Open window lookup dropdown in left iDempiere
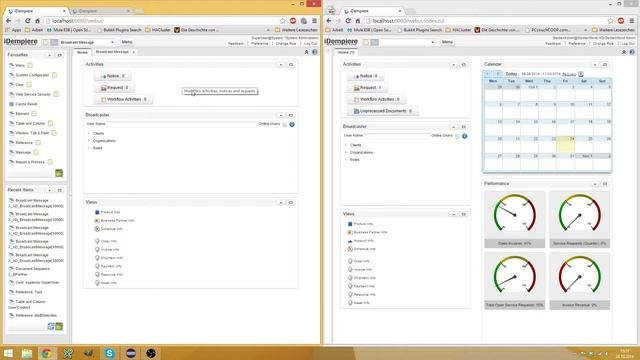640x360 pixels. click(112, 42)
